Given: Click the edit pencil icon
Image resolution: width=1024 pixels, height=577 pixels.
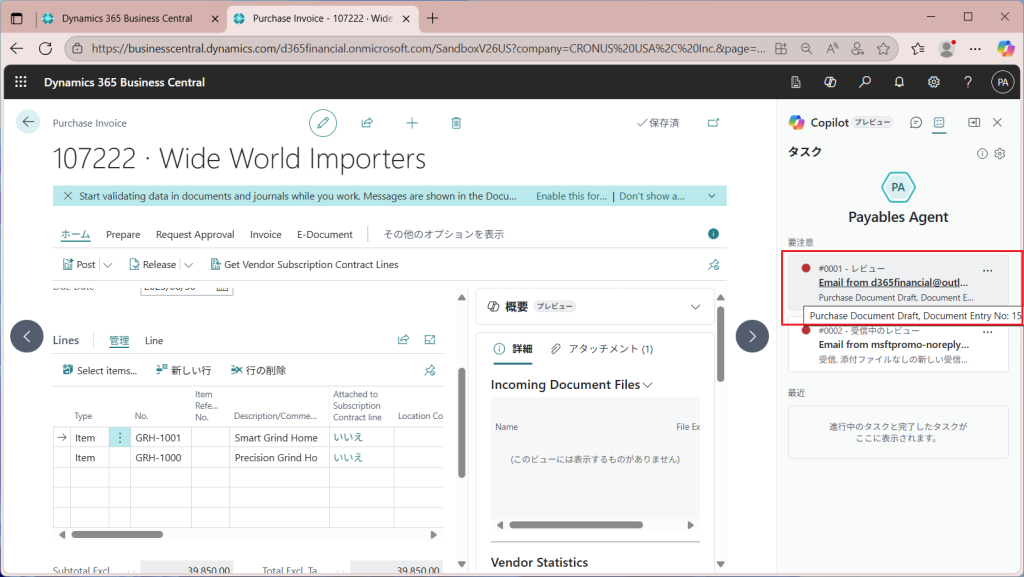Looking at the screenshot, I should [x=323, y=123].
